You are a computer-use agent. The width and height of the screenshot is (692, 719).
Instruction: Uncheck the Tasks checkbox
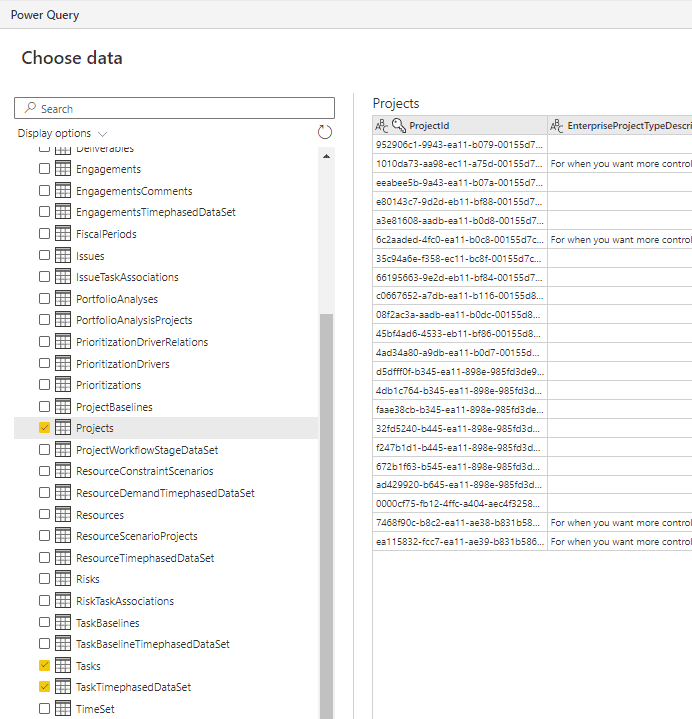click(44, 665)
